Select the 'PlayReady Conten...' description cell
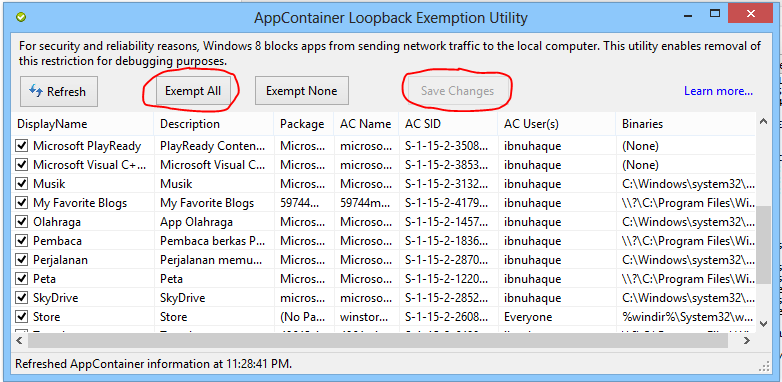 click(213, 146)
